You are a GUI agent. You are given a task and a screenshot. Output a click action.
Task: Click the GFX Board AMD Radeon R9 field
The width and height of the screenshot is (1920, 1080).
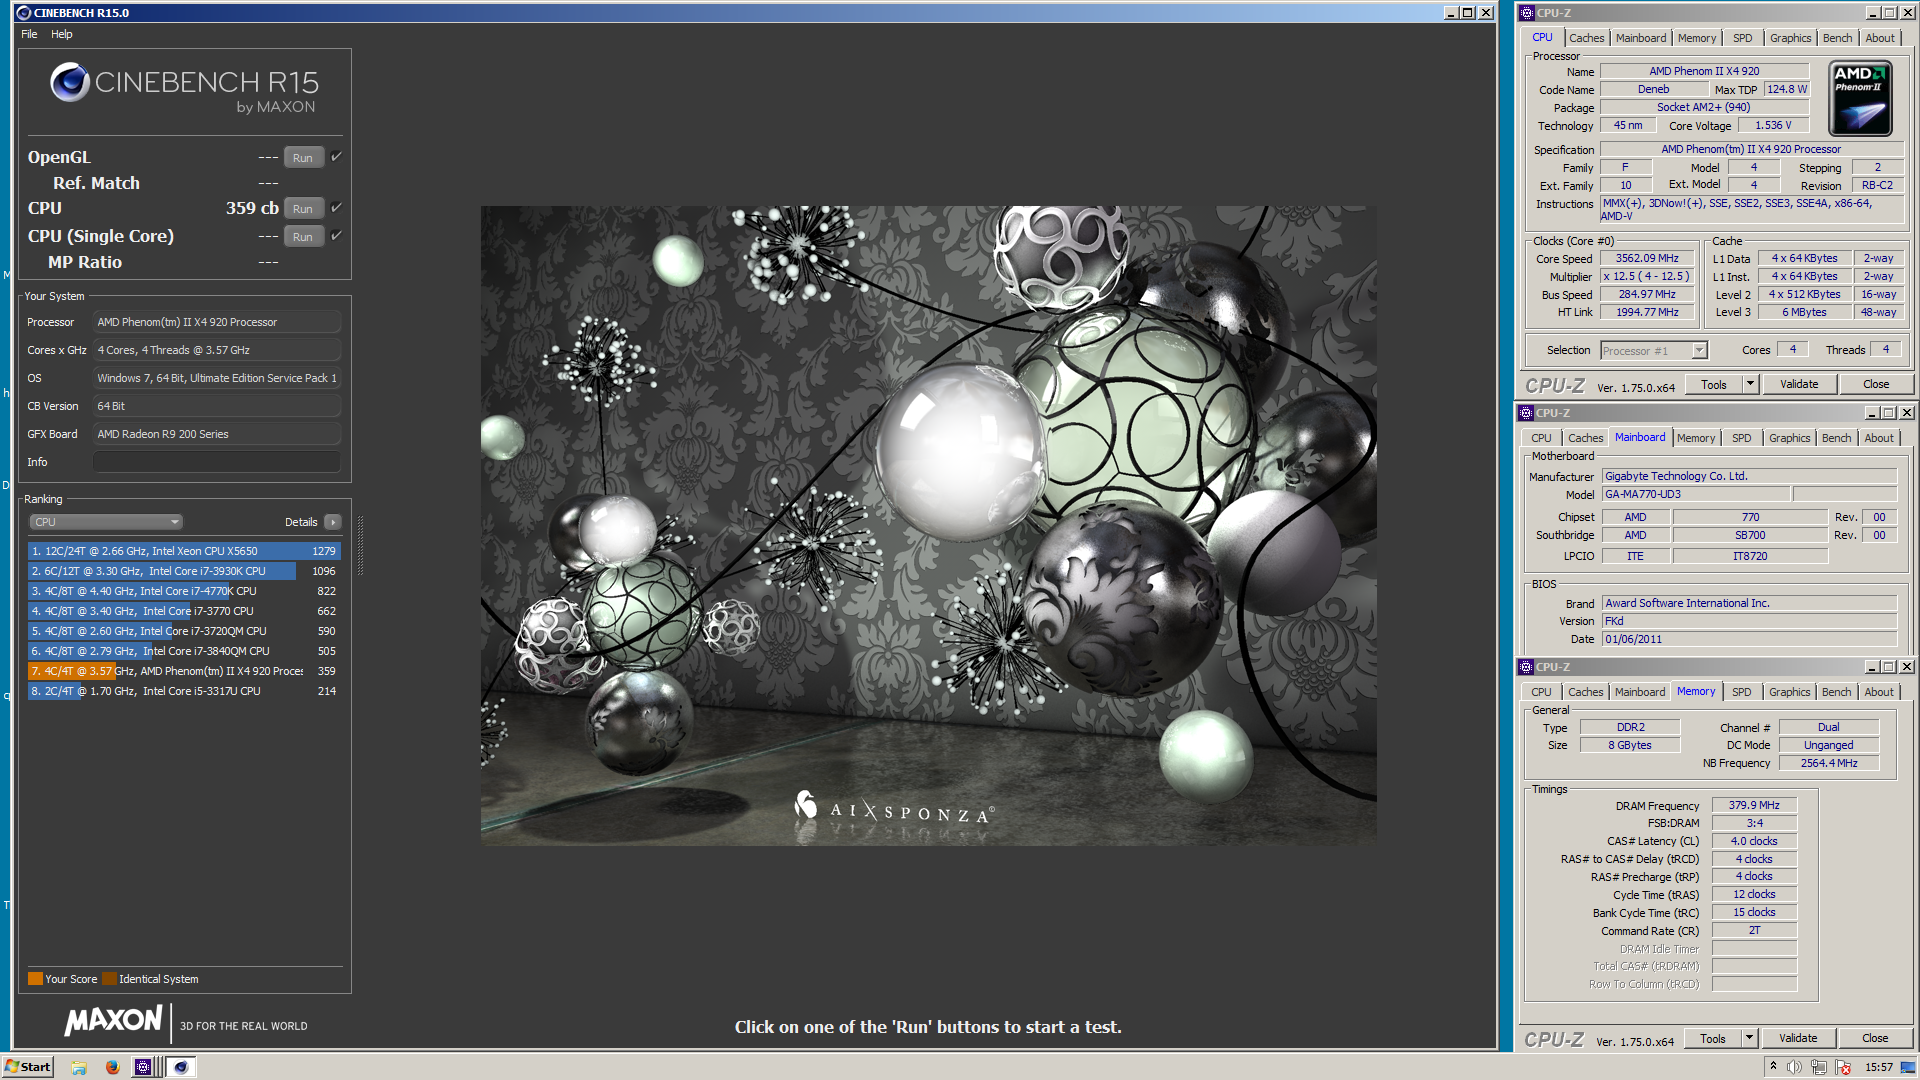217,434
